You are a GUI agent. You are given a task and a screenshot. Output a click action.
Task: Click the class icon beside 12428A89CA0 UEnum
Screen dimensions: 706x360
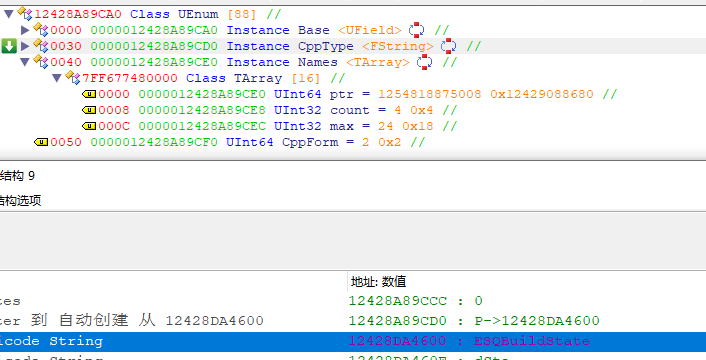click(25, 14)
